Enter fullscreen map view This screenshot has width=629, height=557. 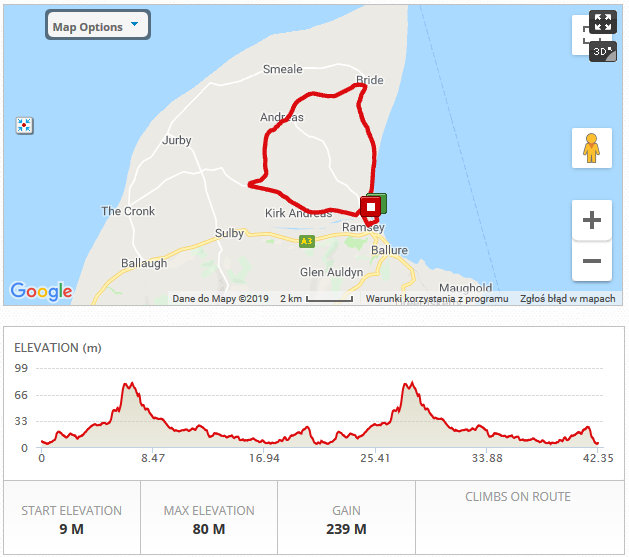point(602,22)
